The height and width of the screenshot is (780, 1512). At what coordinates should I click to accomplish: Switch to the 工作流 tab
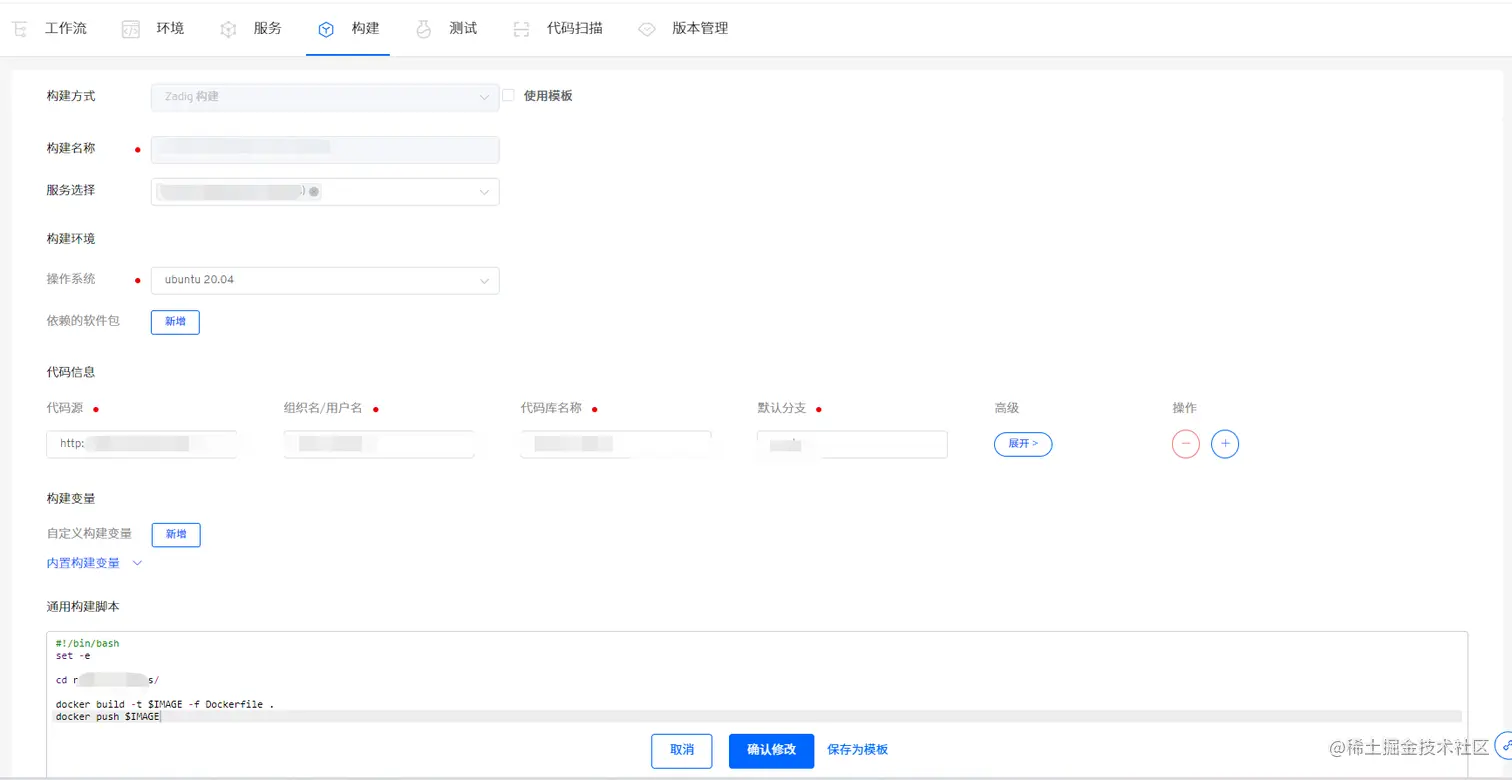pos(66,28)
